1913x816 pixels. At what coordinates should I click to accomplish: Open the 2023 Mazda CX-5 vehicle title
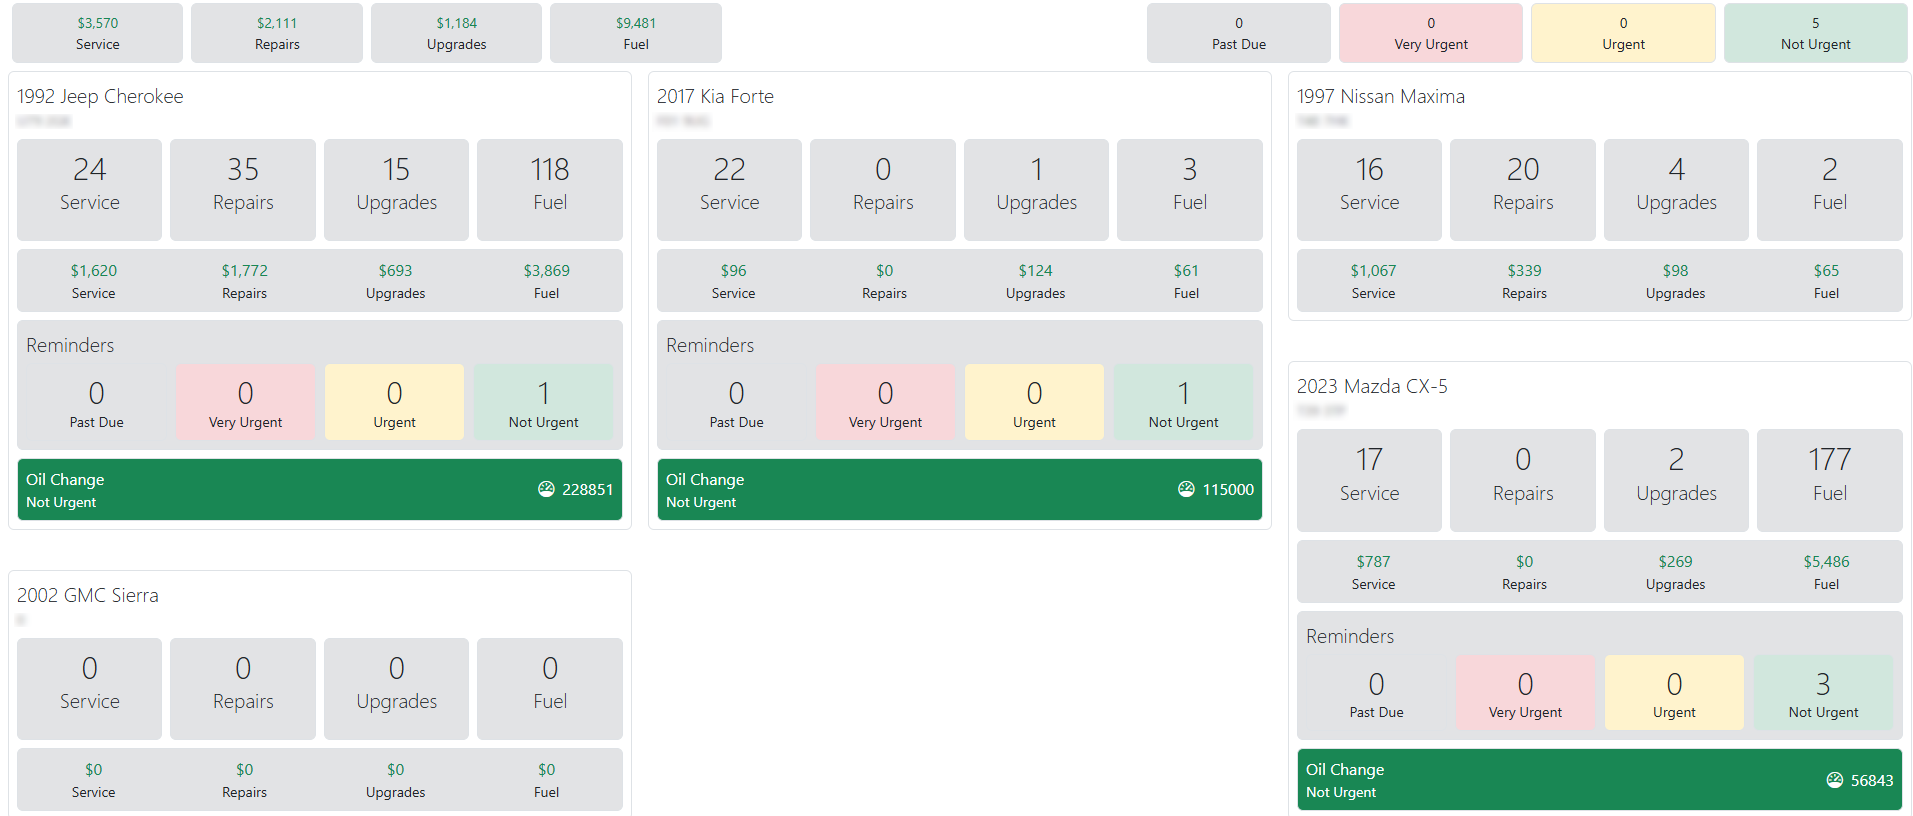(1371, 387)
